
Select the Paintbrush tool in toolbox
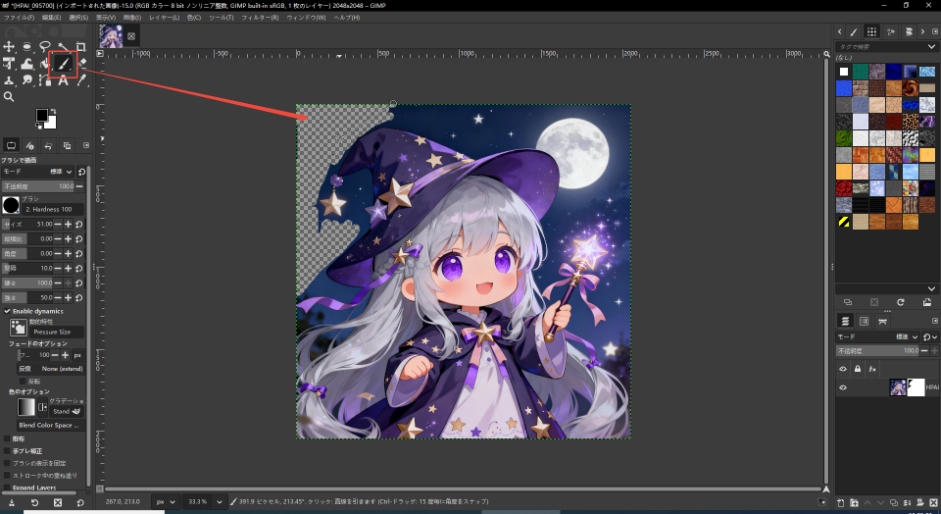63,64
